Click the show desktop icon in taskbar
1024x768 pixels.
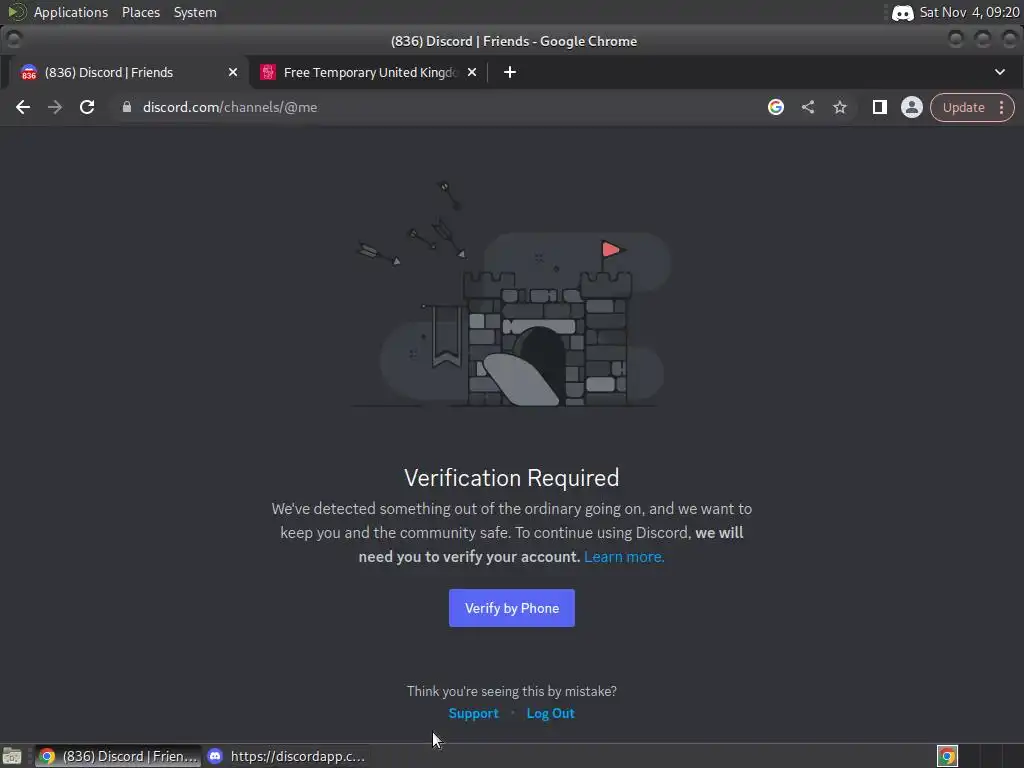pyautogui.click(x=12, y=756)
